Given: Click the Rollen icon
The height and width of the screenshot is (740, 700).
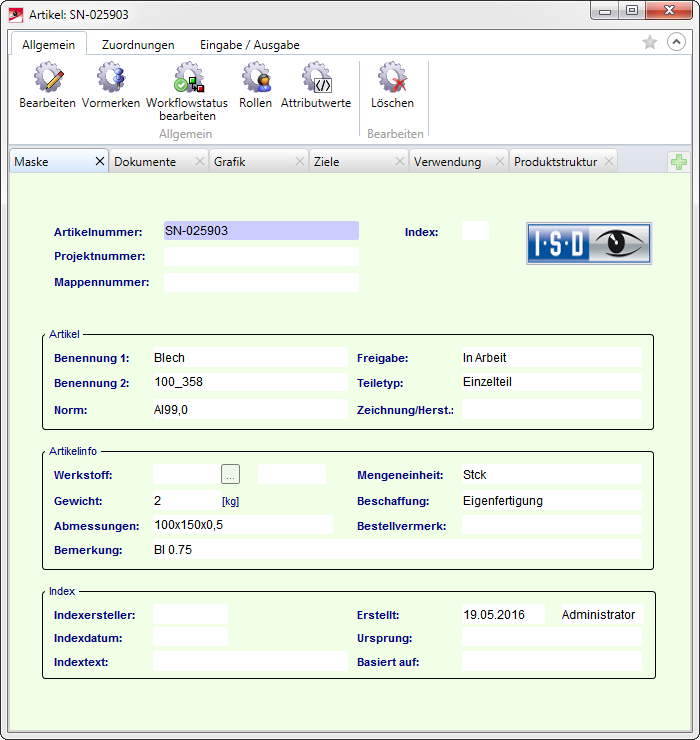Looking at the screenshot, I should (x=255, y=78).
